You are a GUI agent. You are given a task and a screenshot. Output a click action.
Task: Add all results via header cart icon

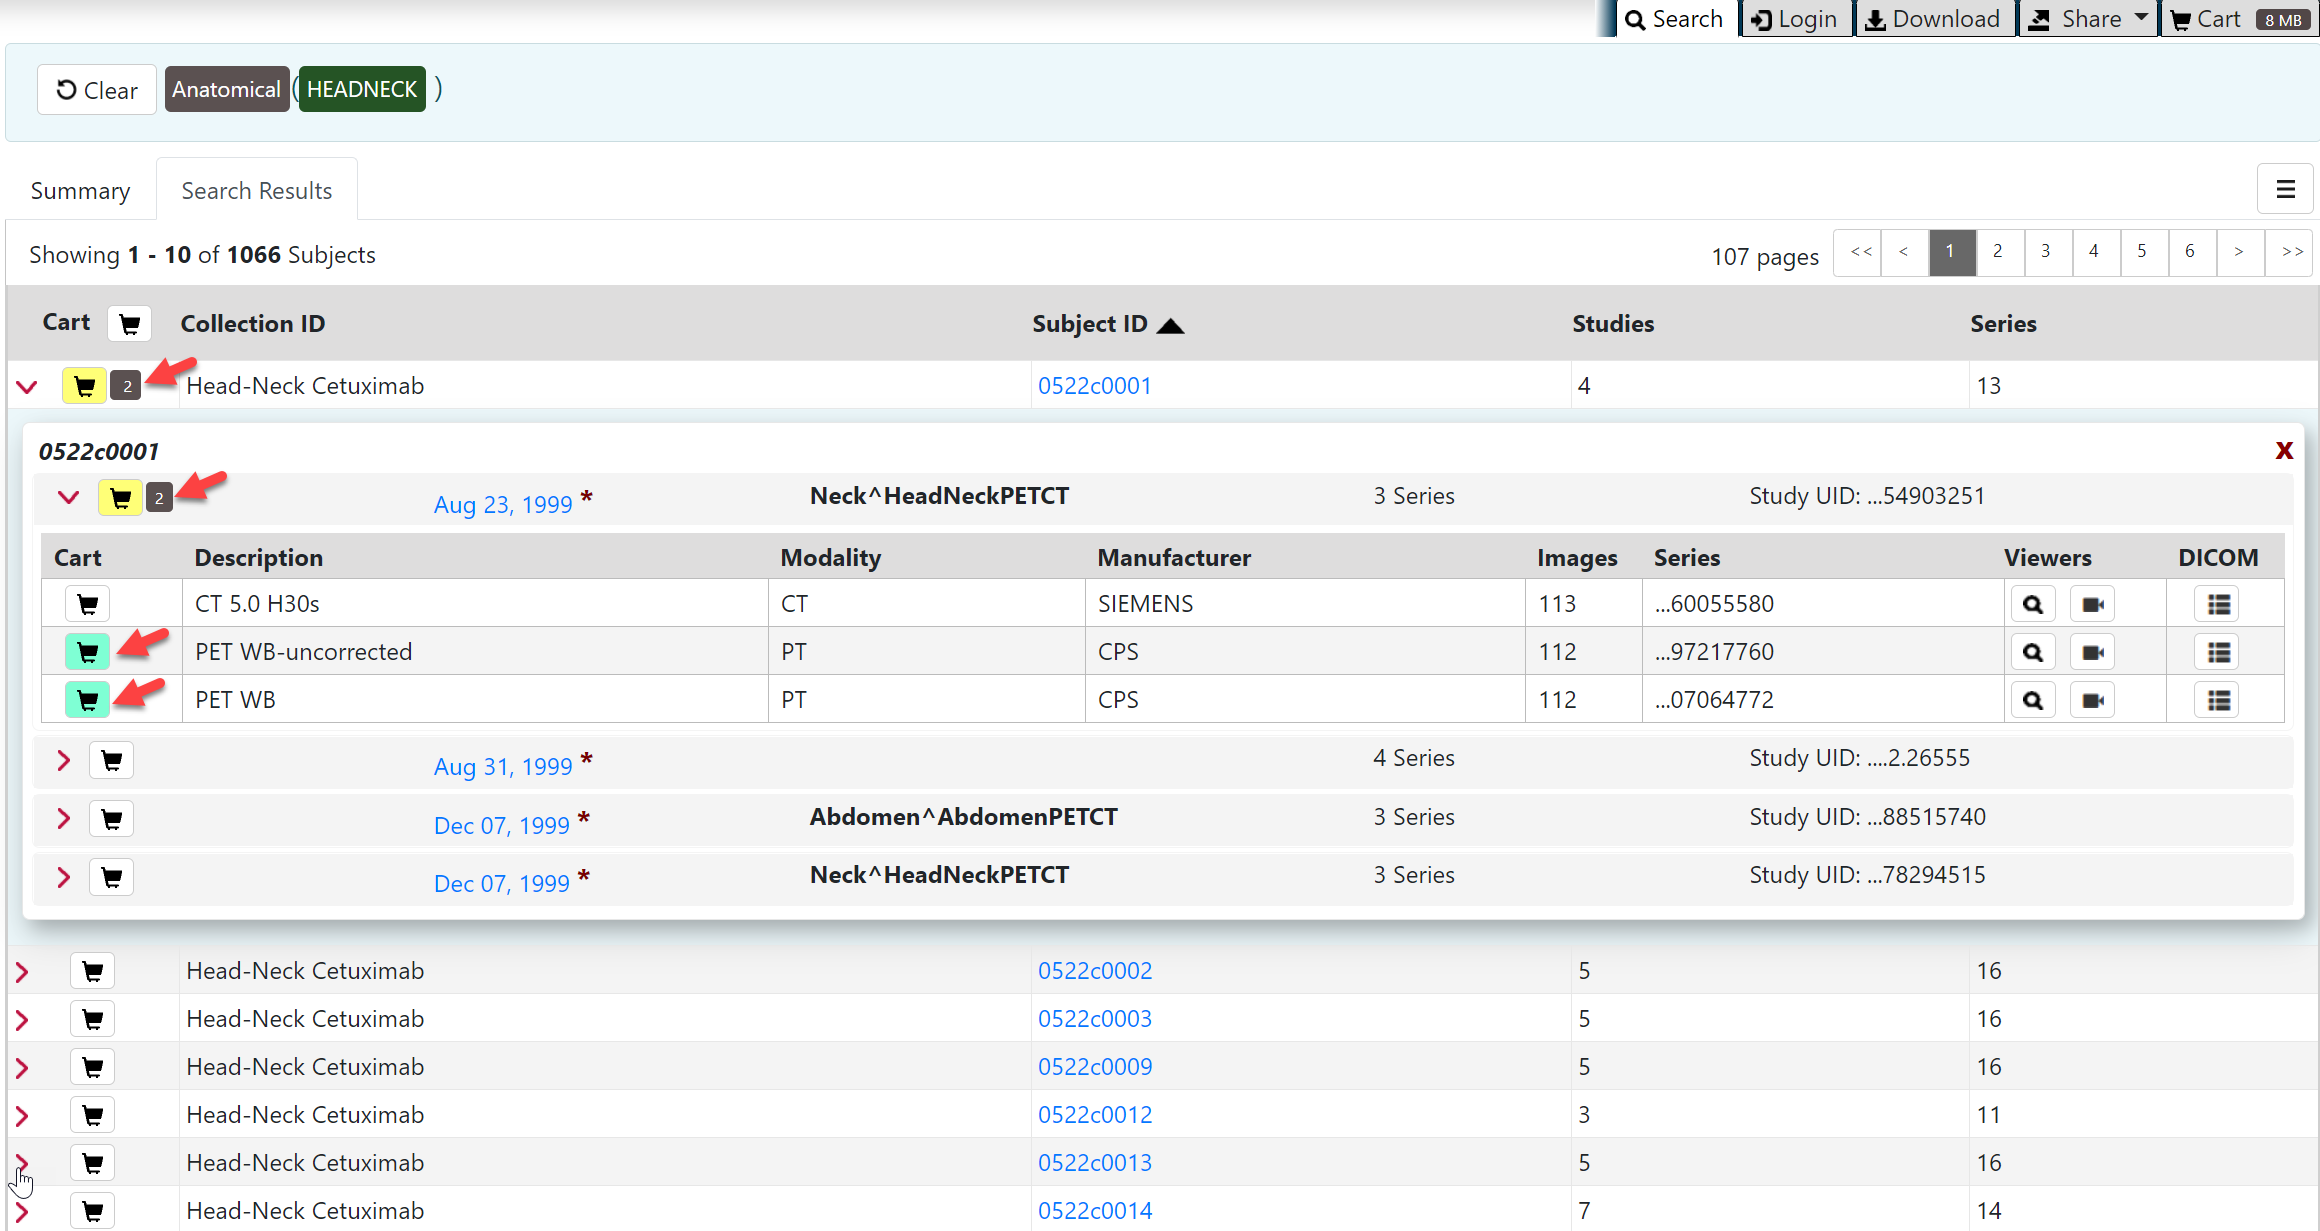pyautogui.click(x=129, y=323)
